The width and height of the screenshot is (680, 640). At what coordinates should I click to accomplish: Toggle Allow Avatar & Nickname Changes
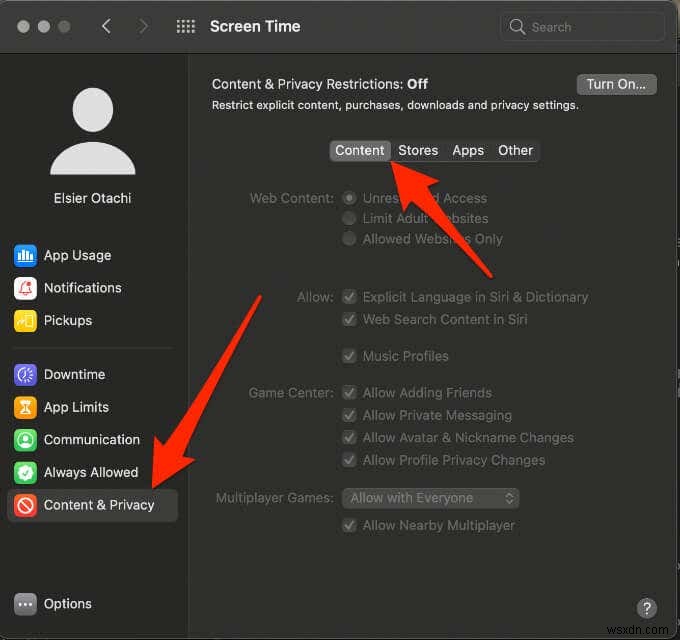point(349,438)
